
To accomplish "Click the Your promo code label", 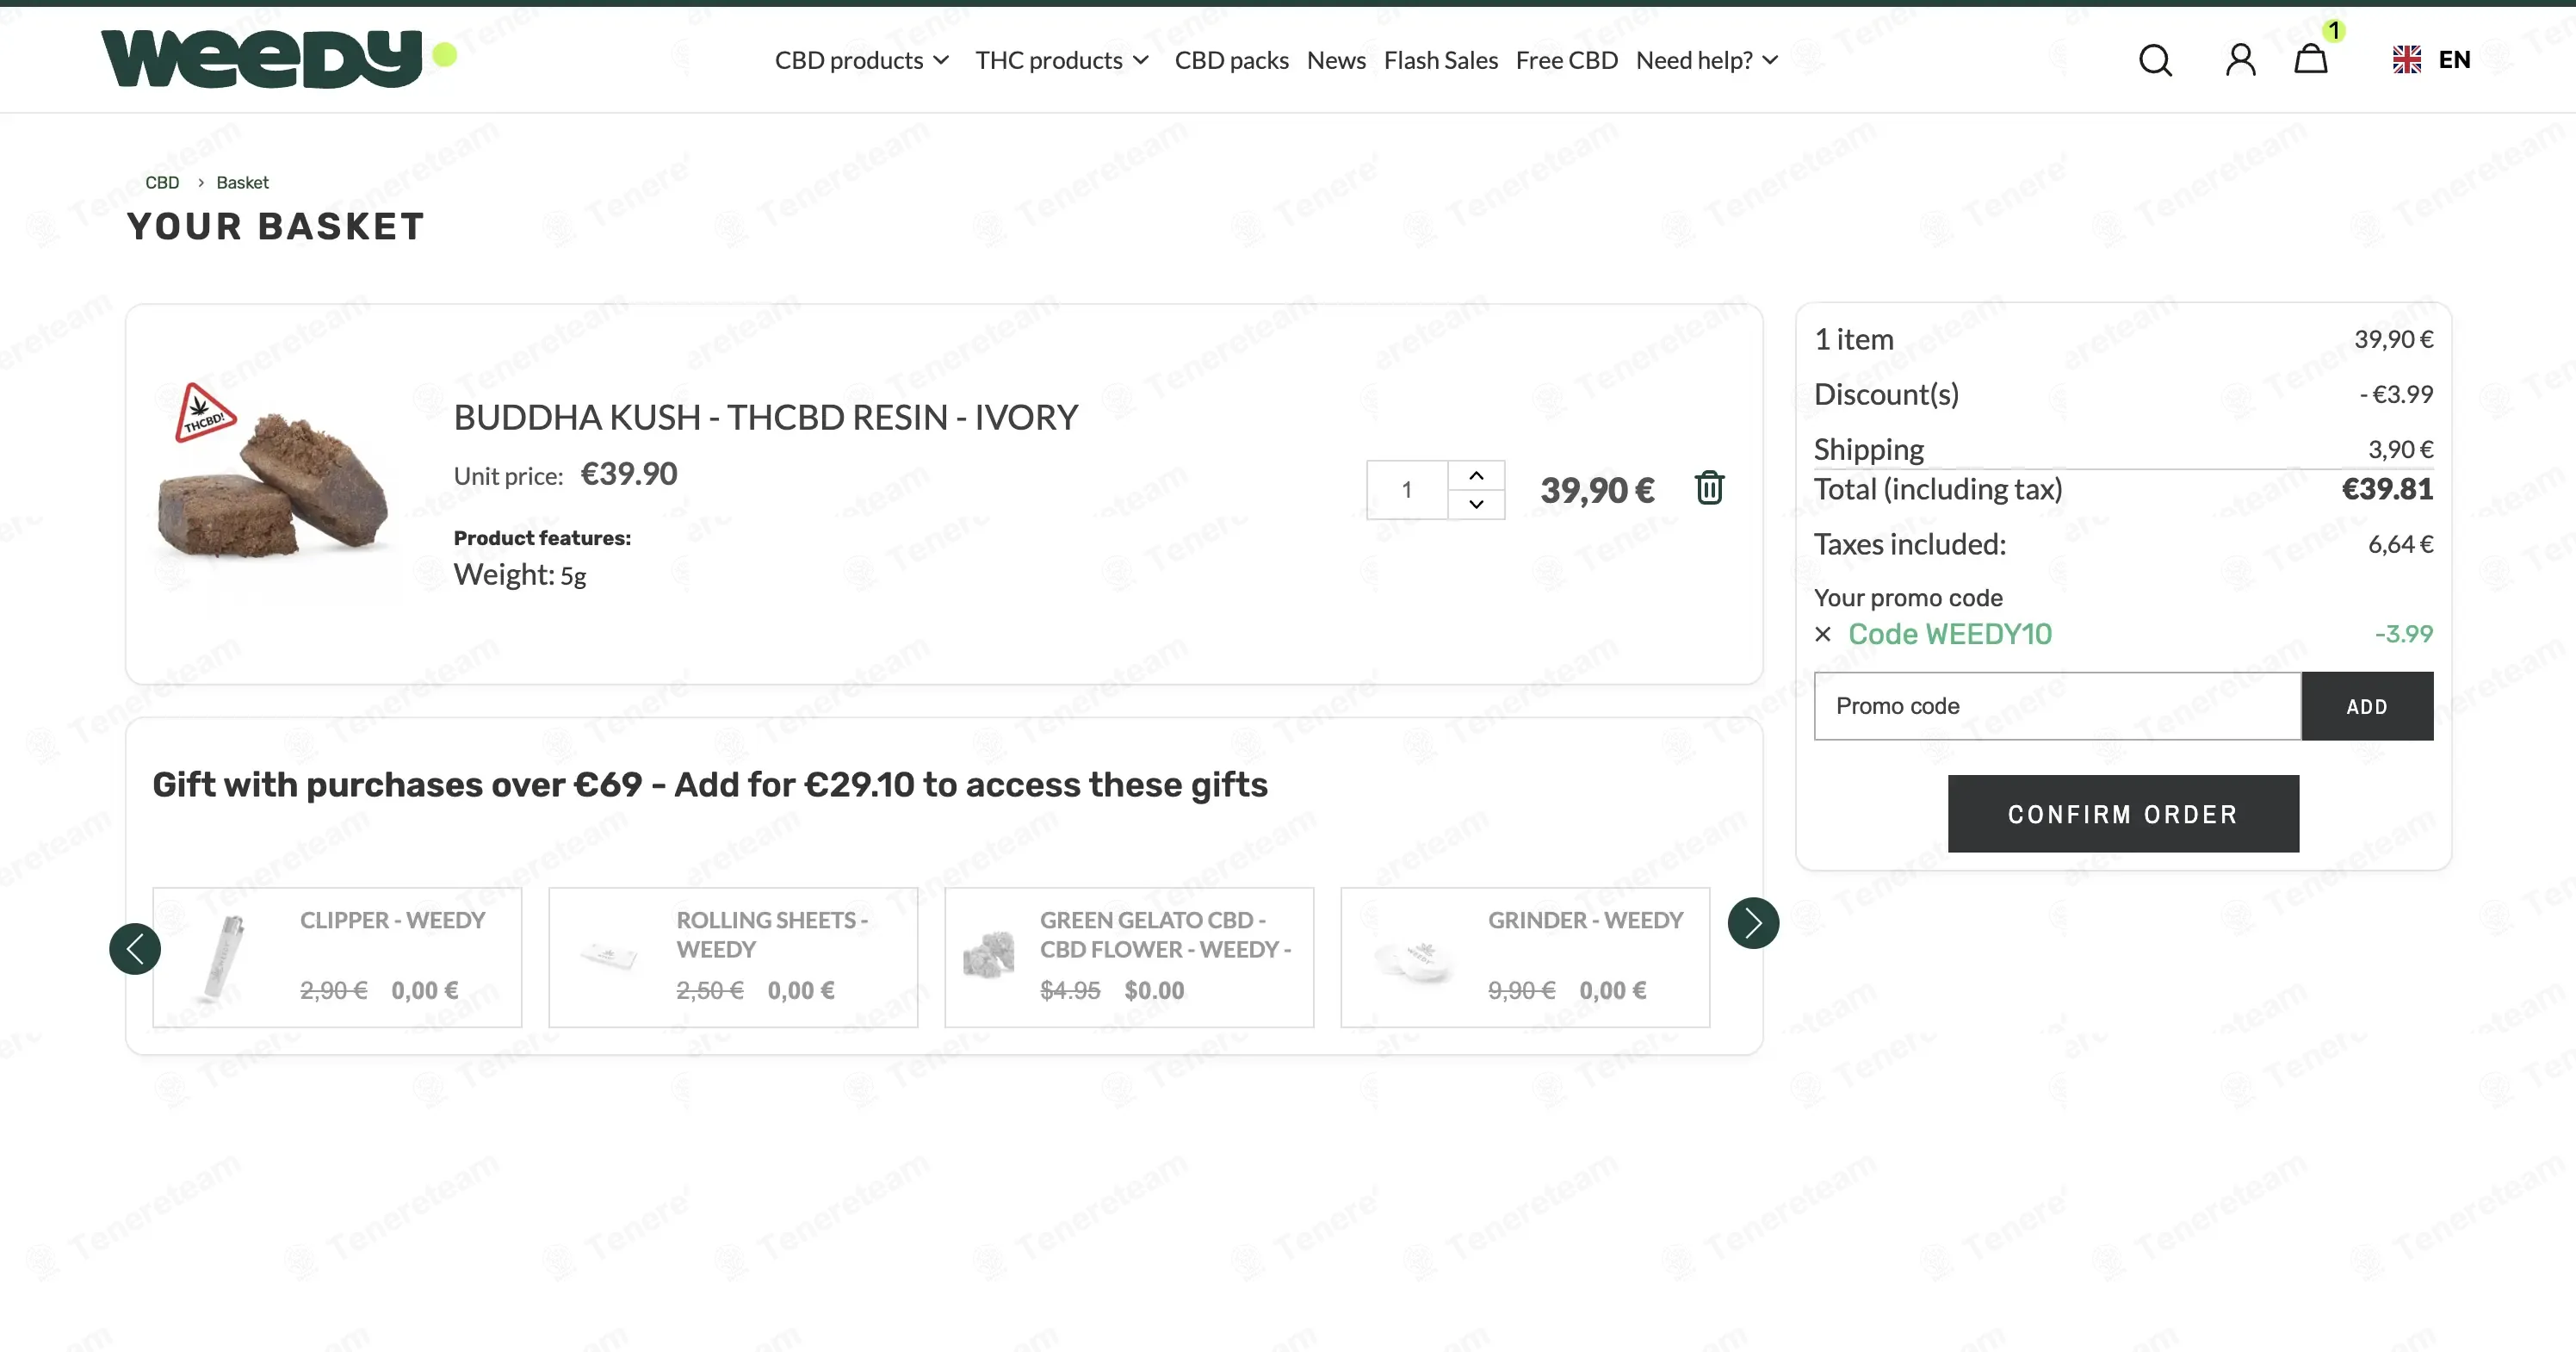I will tap(1908, 598).
